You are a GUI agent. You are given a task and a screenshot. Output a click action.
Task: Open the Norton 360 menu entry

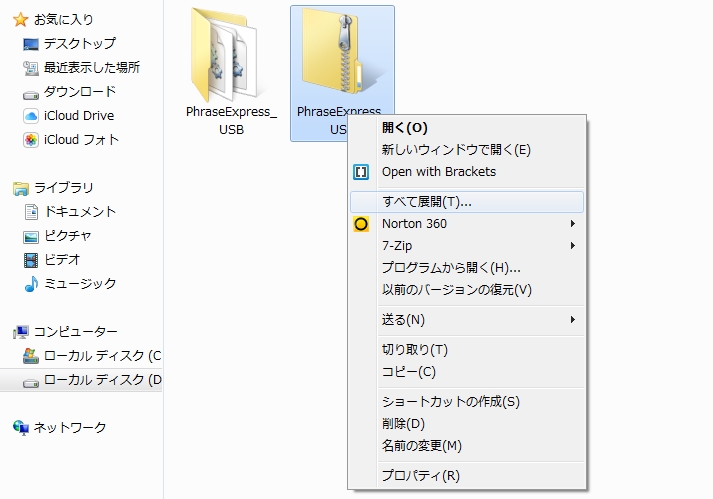click(467, 224)
